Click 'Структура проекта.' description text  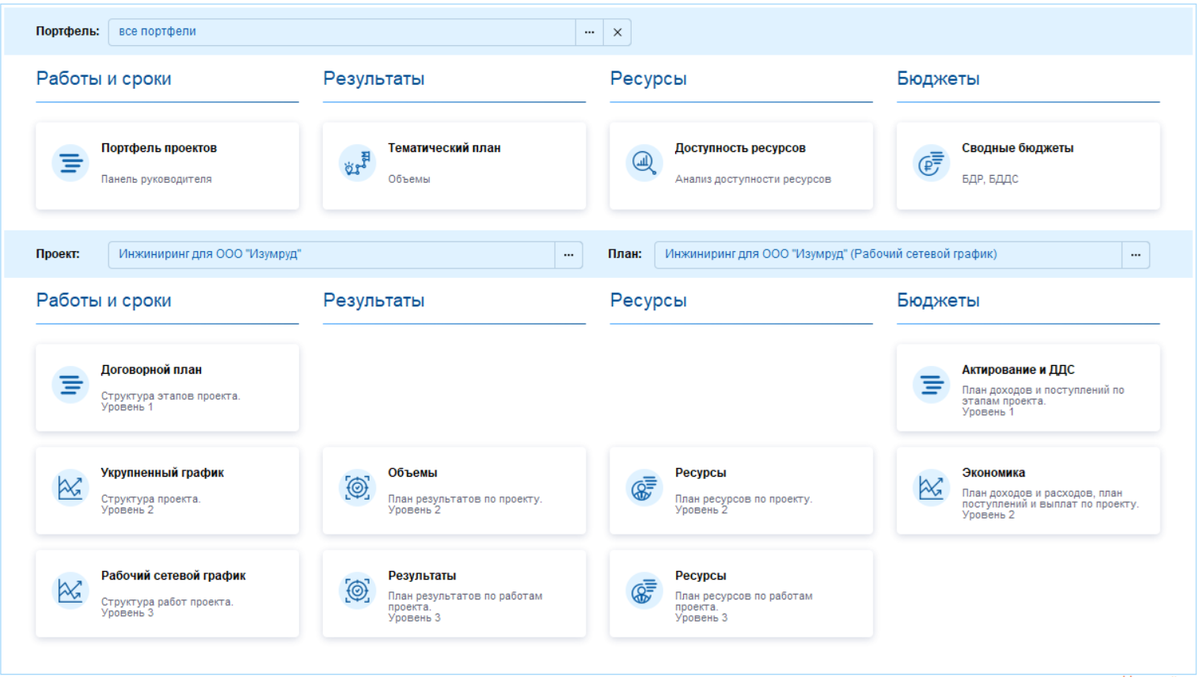pos(151,499)
